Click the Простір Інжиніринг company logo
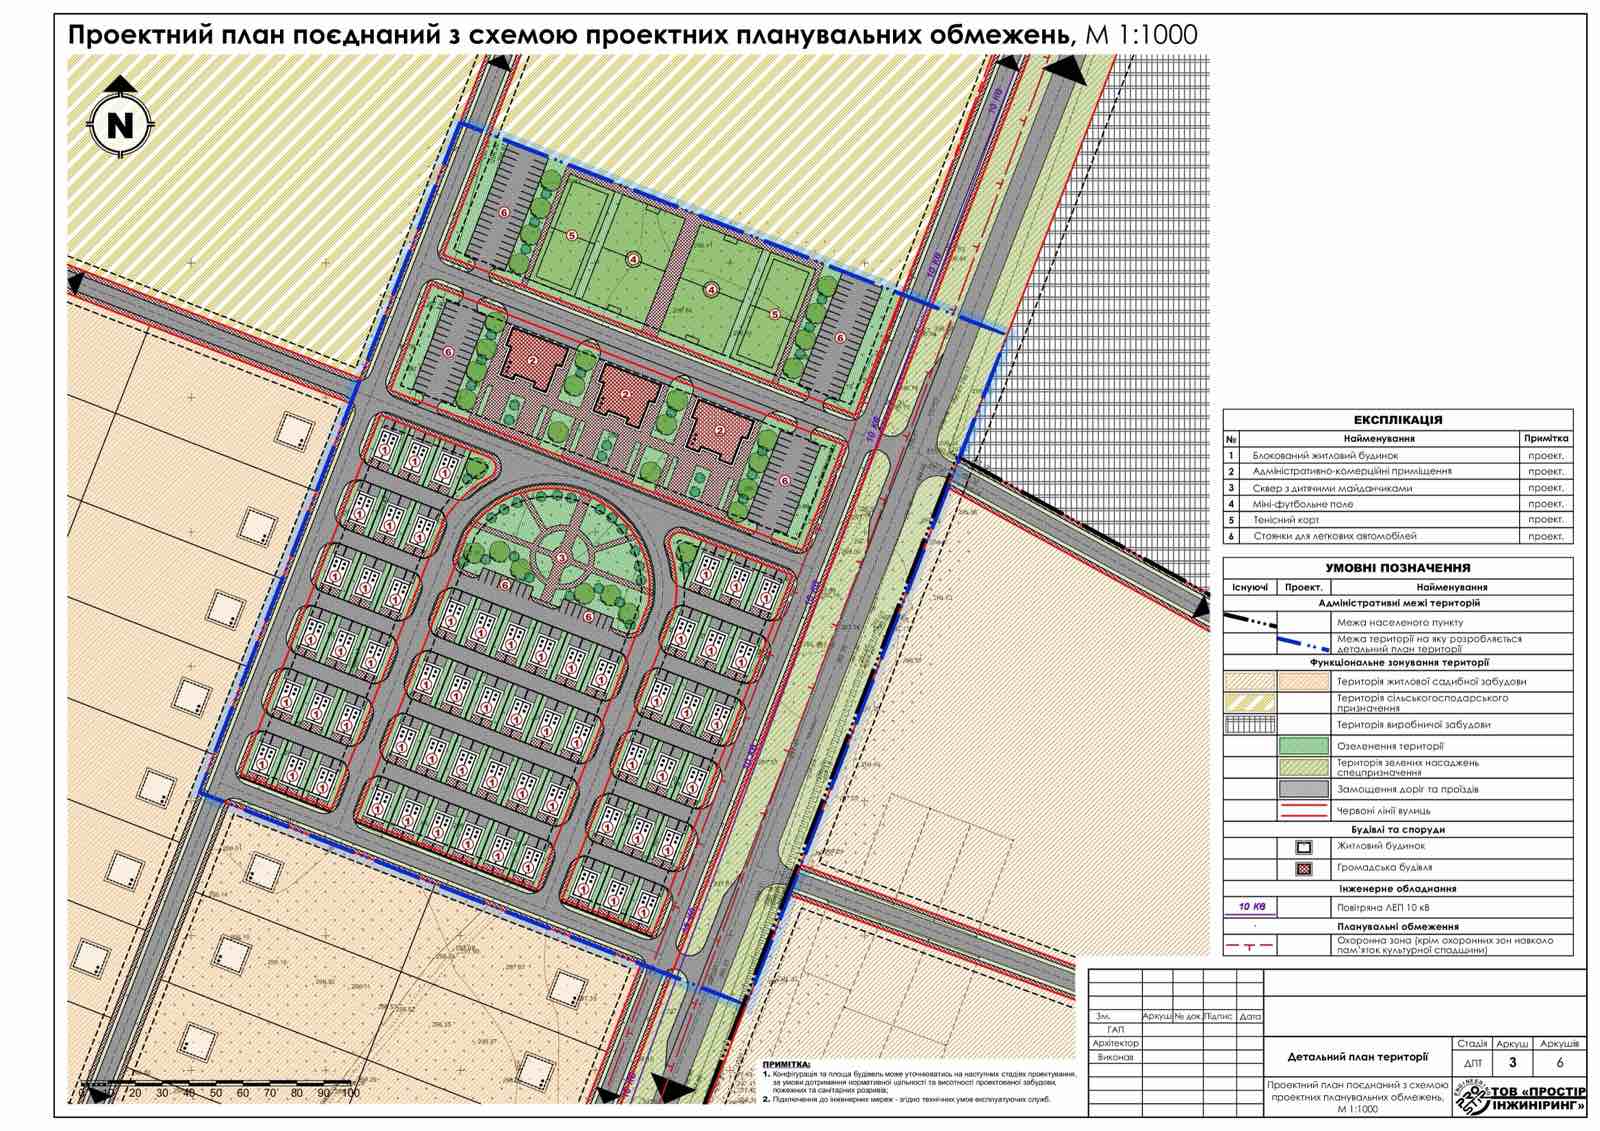Viewport: 1600px width, 1131px height. (1521, 1098)
